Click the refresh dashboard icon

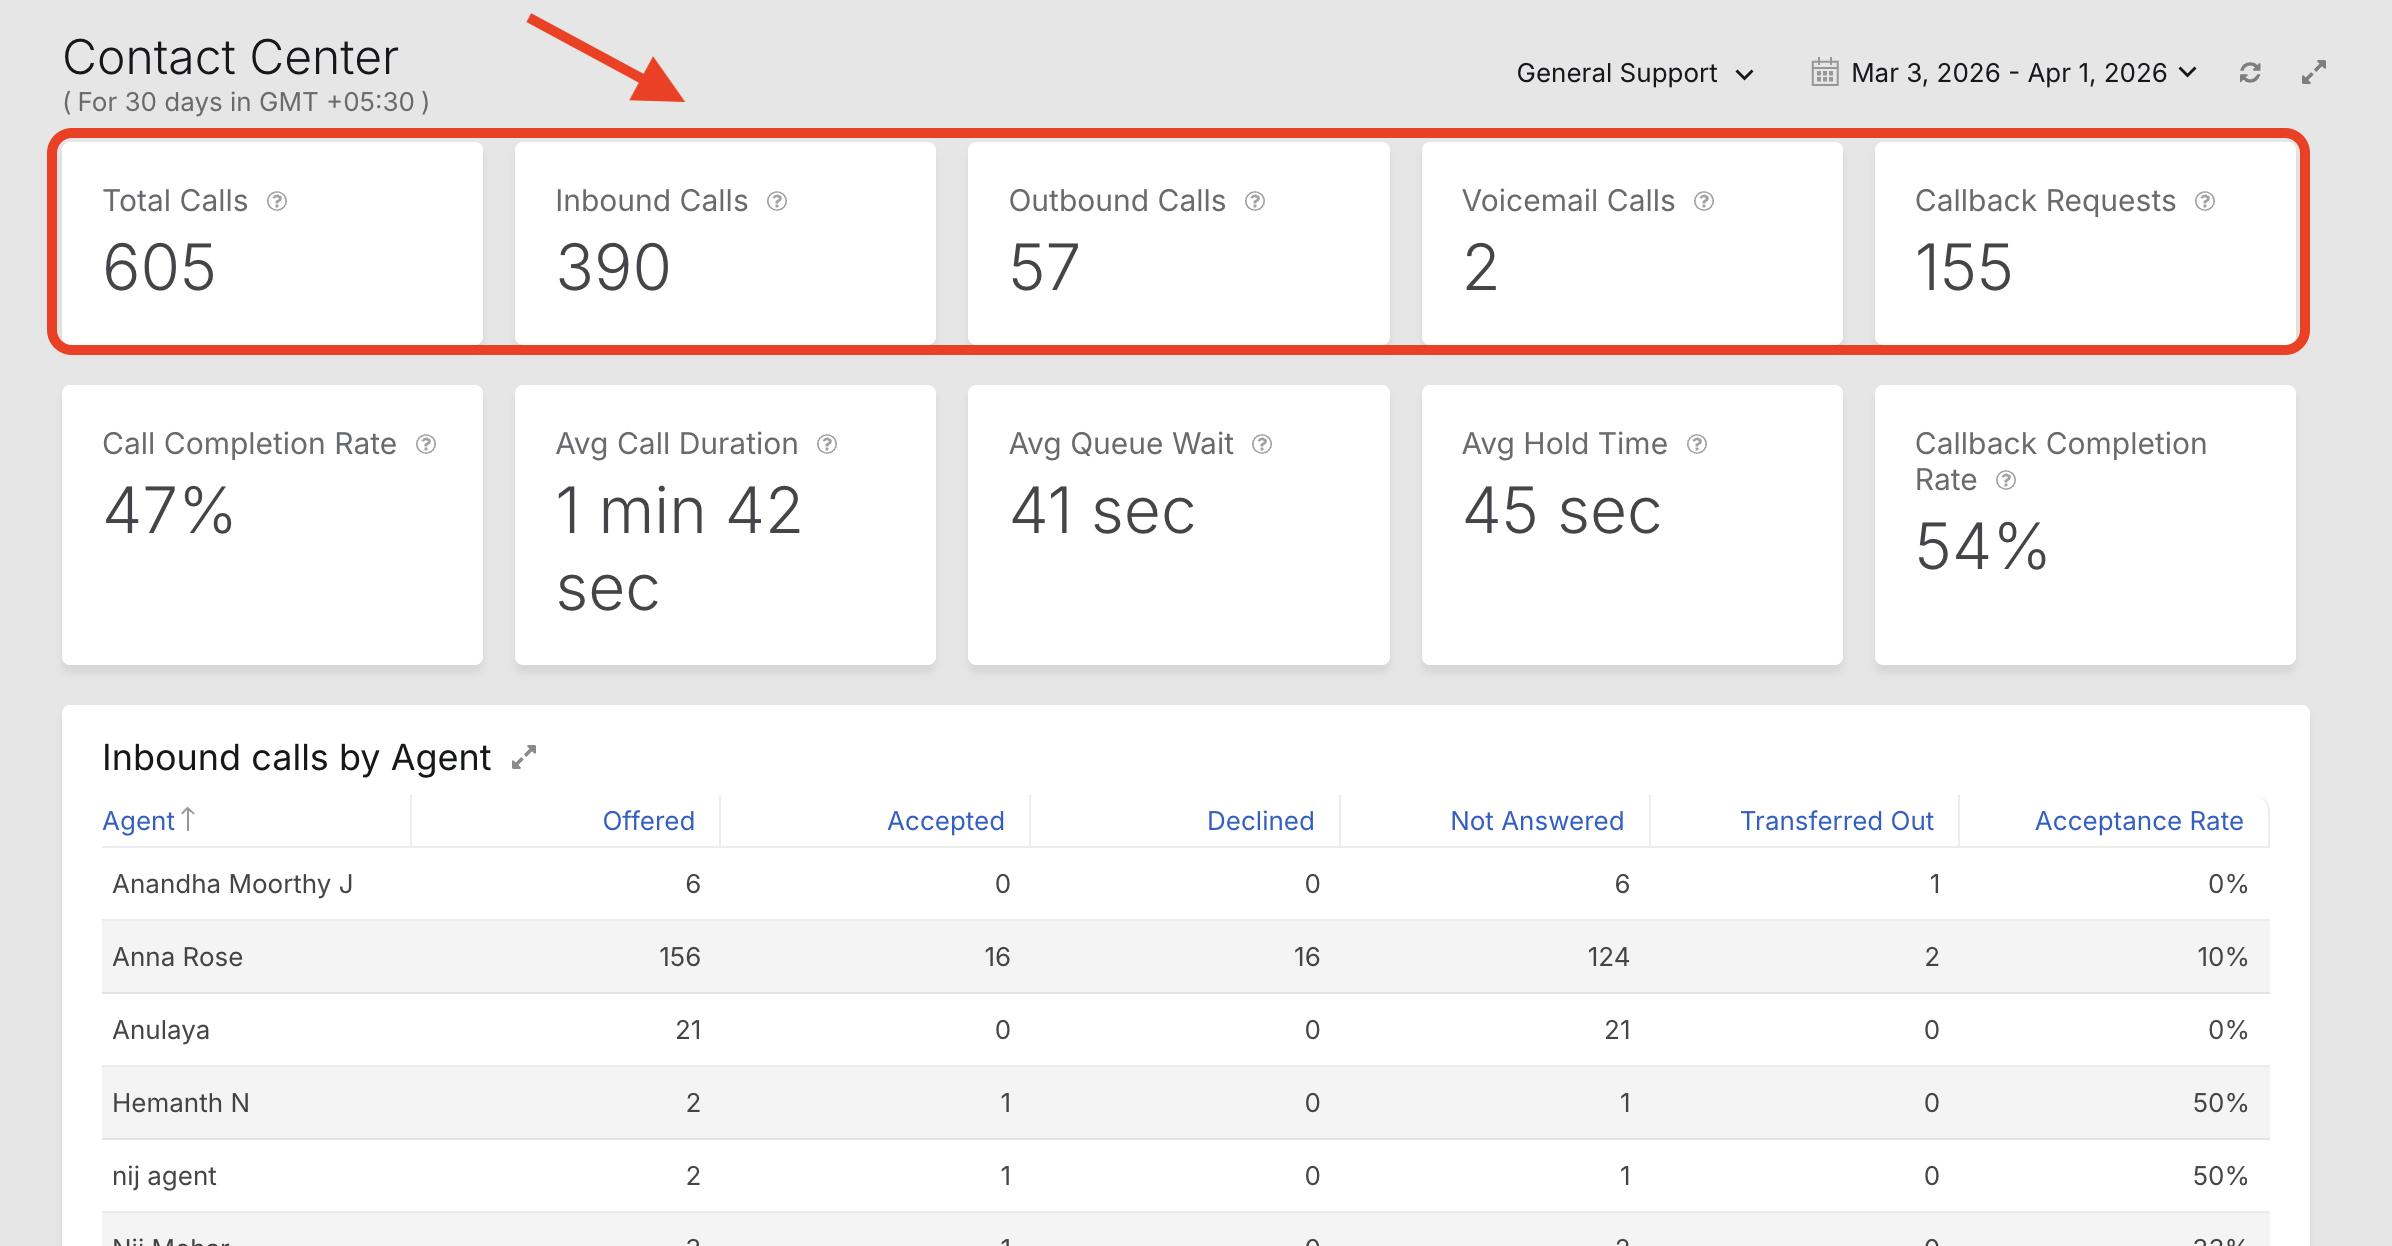click(x=2250, y=73)
